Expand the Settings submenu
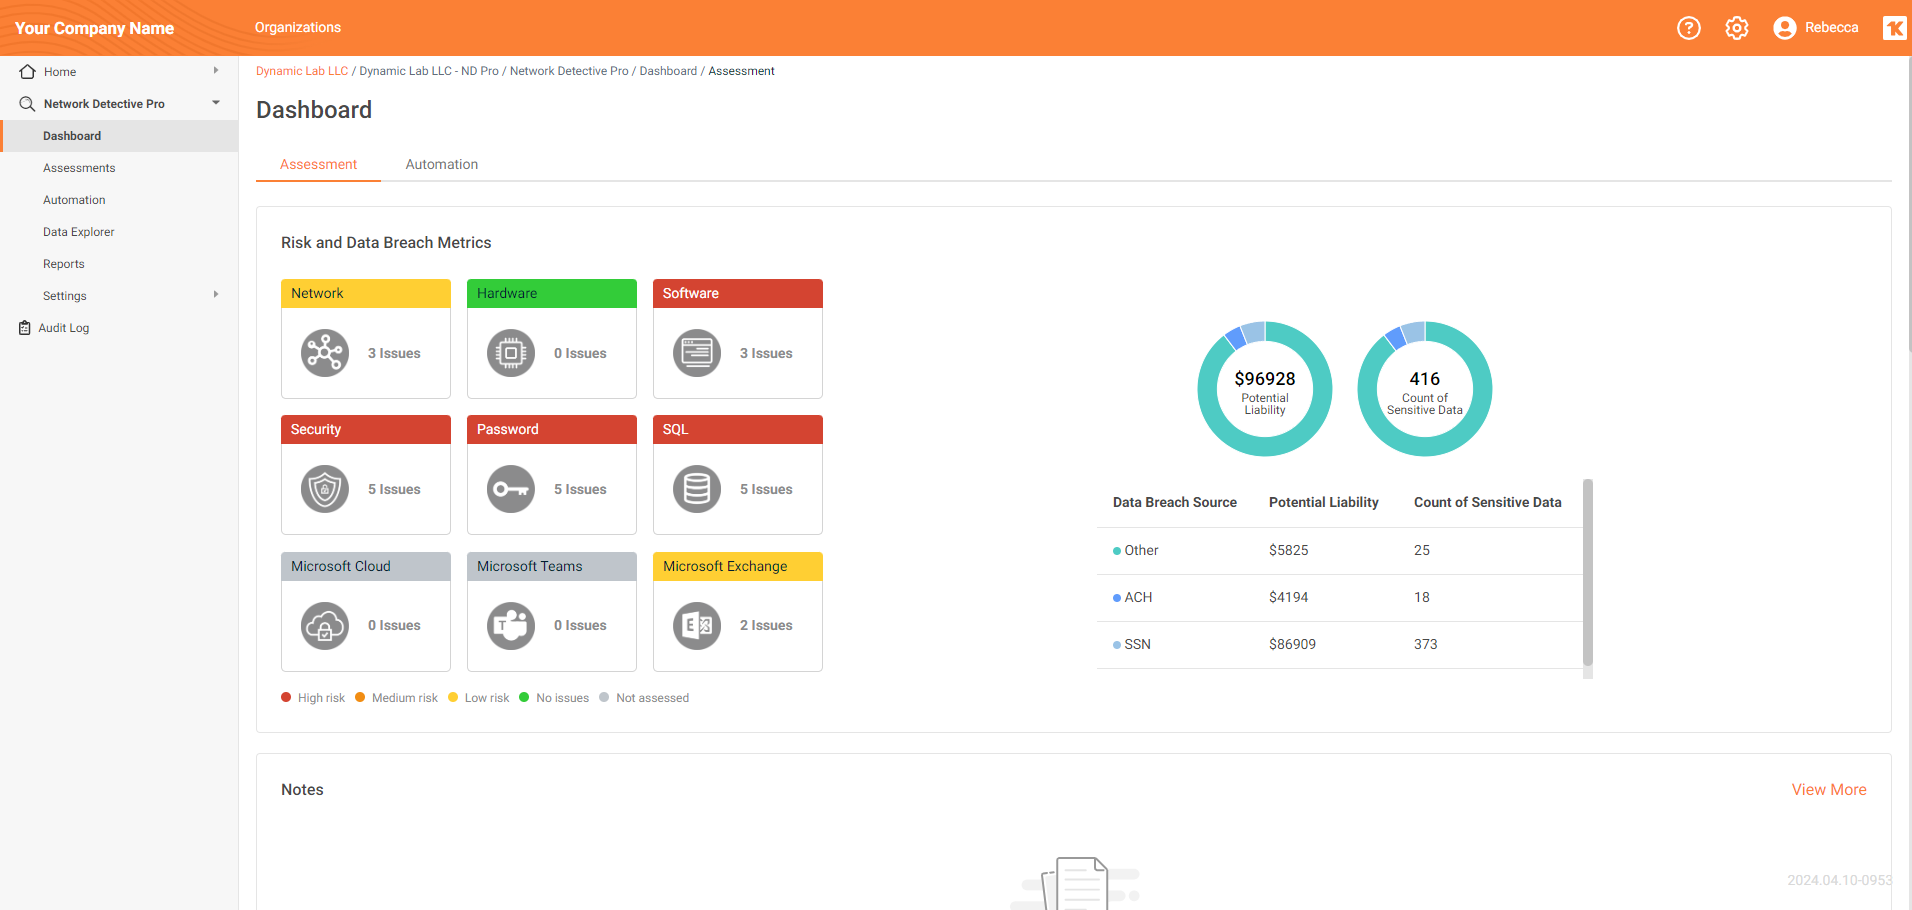Screen dimensions: 1912x910 point(215,295)
